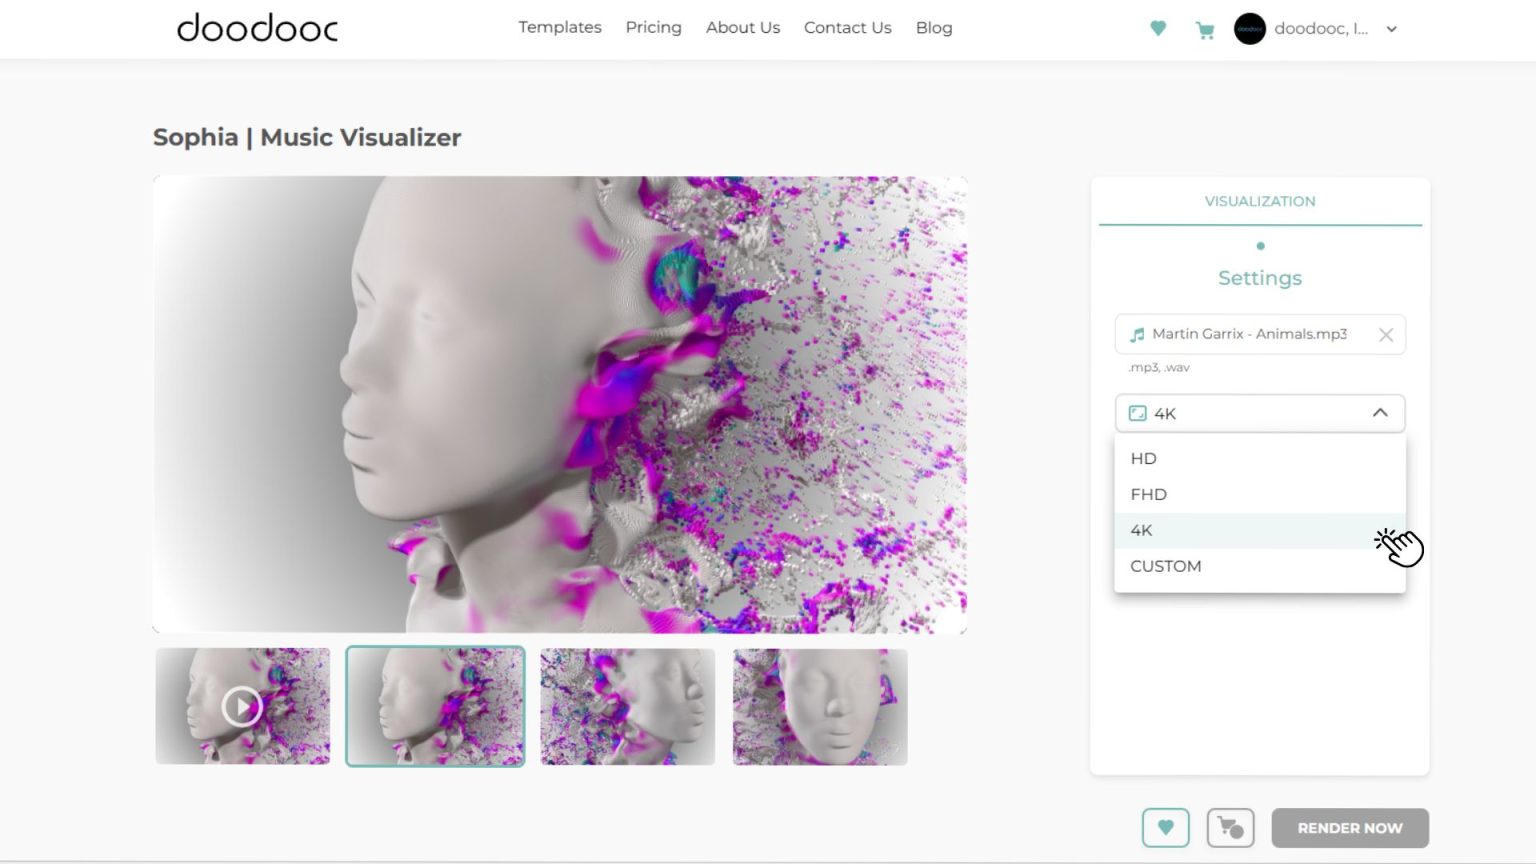
Task: Open the Pricing page link
Action: click(x=653, y=27)
